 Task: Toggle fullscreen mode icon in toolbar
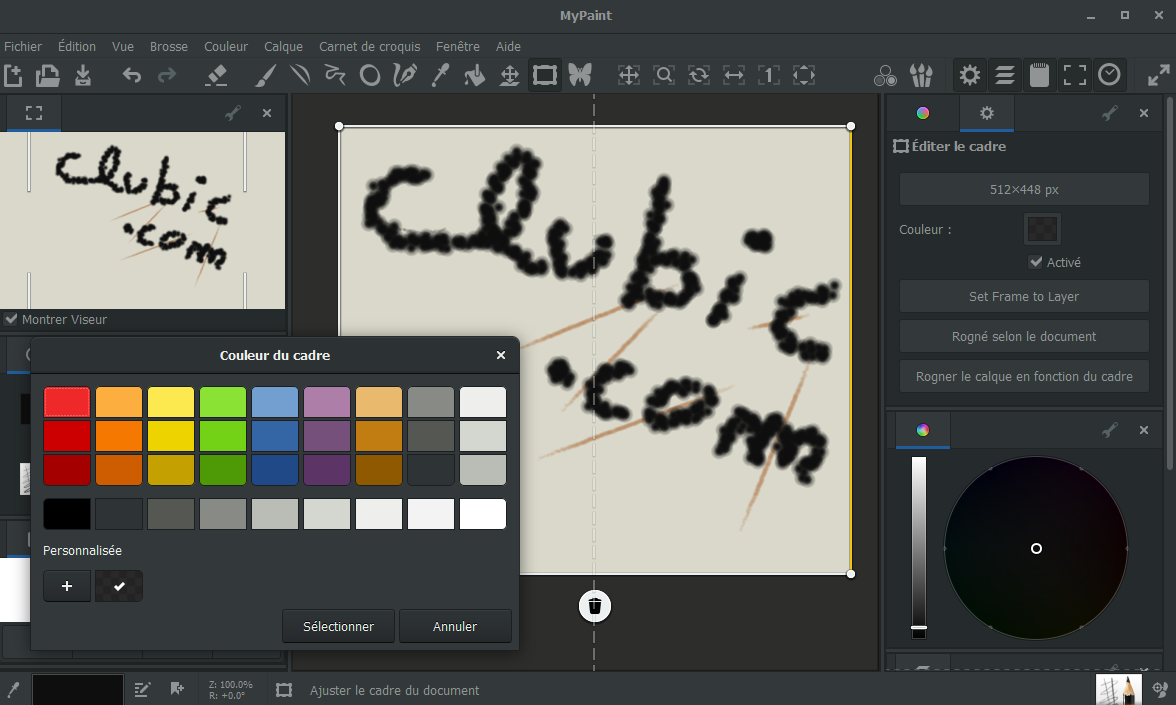pyautogui.click(x=1074, y=75)
